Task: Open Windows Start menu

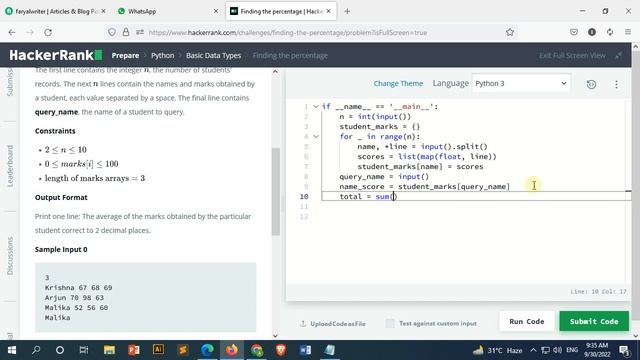Action: click(x=12, y=350)
